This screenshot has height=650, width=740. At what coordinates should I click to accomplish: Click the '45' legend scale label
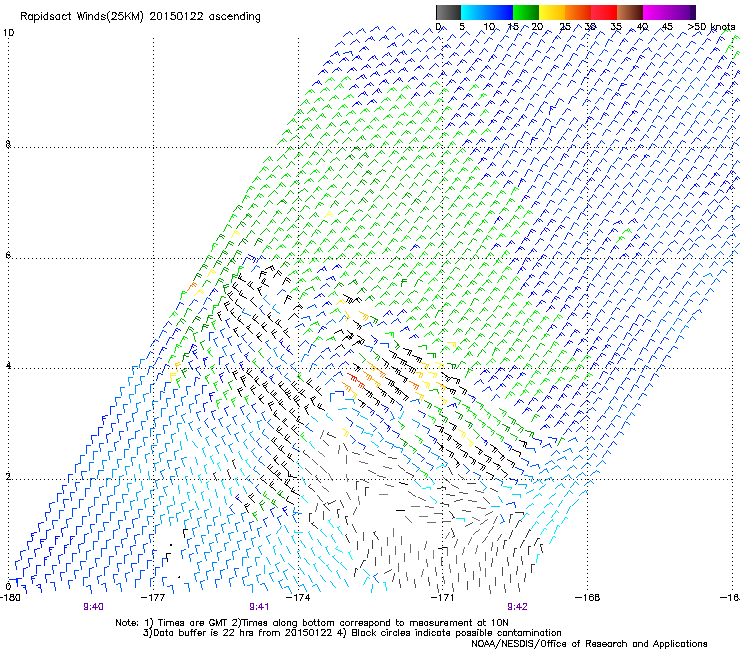click(667, 27)
